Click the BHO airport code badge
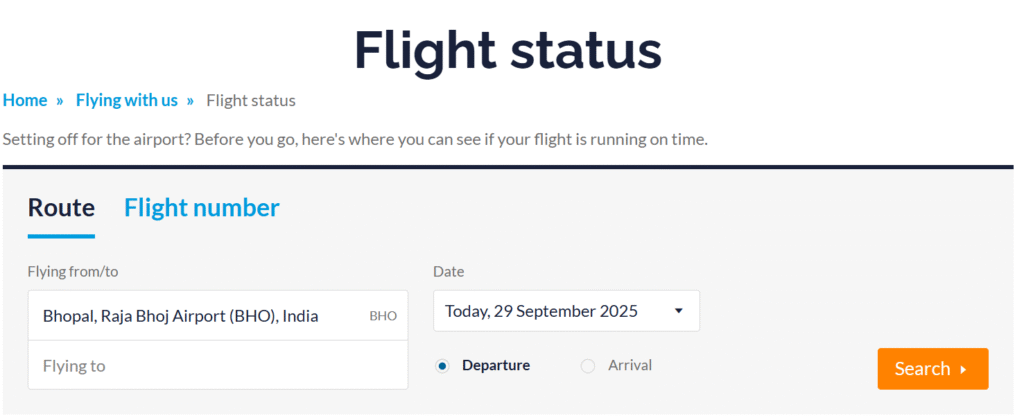This screenshot has width=1024, height=416. (383, 316)
